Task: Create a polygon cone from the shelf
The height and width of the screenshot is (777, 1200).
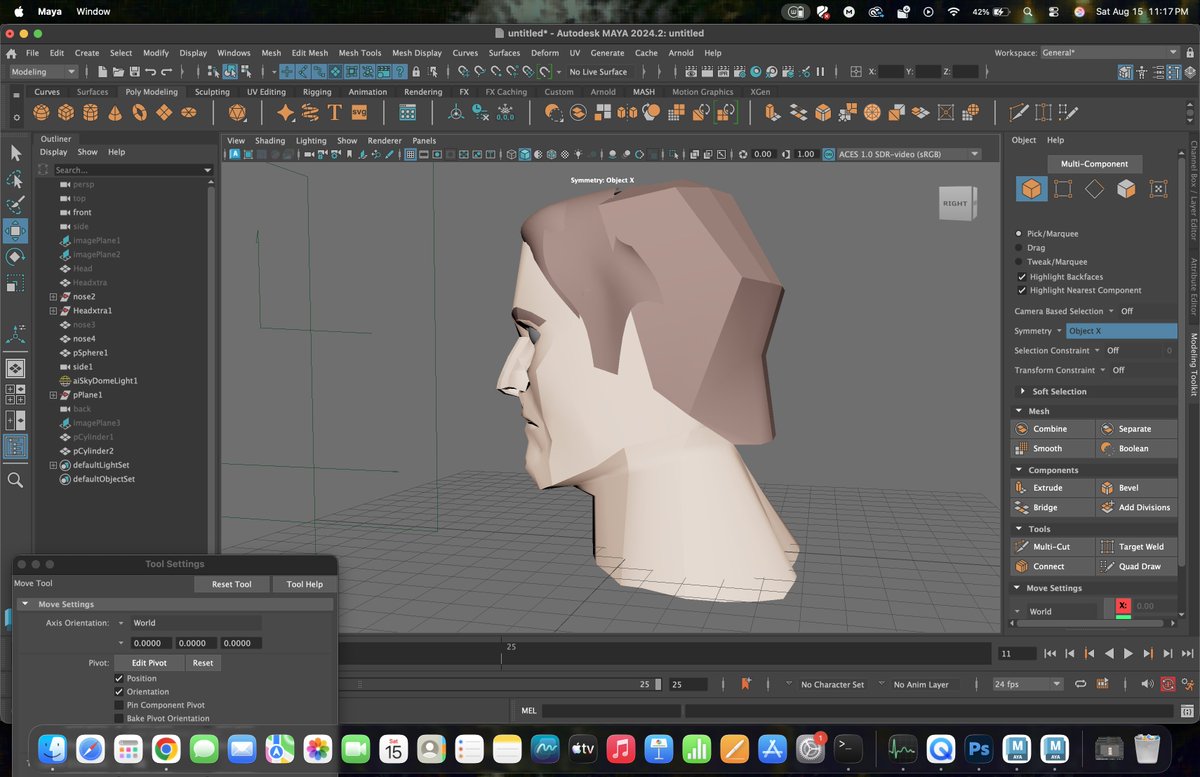Action: point(115,112)
